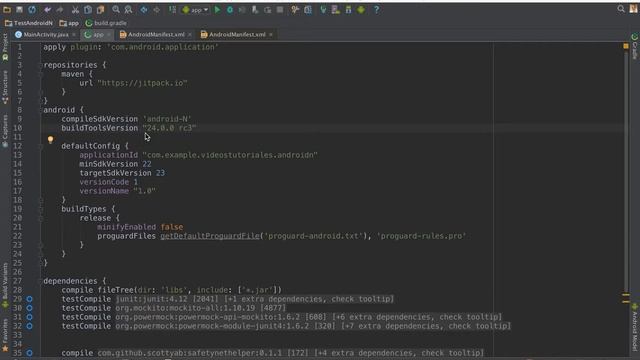Click gutter dependency icon on line 30
Image resolution: width=640 pixels, height=360 pixels.
click(29, 308)
